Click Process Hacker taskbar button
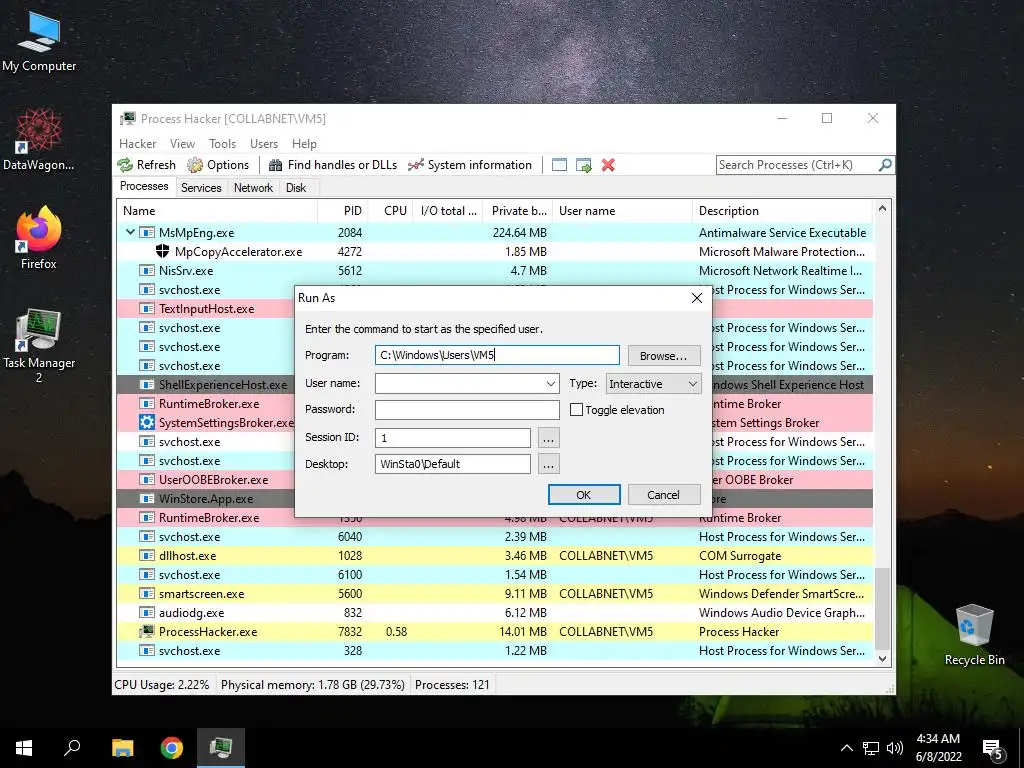 coord(221,748)
